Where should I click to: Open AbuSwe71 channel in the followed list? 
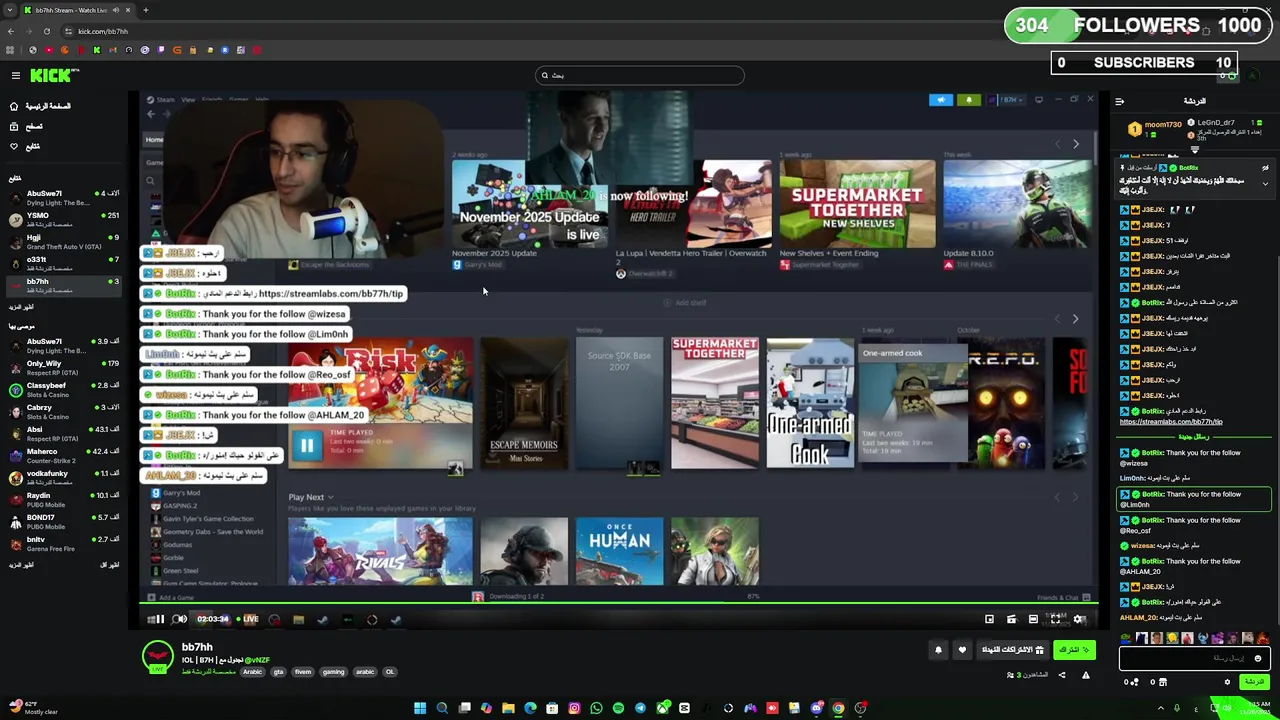point(62,197)
